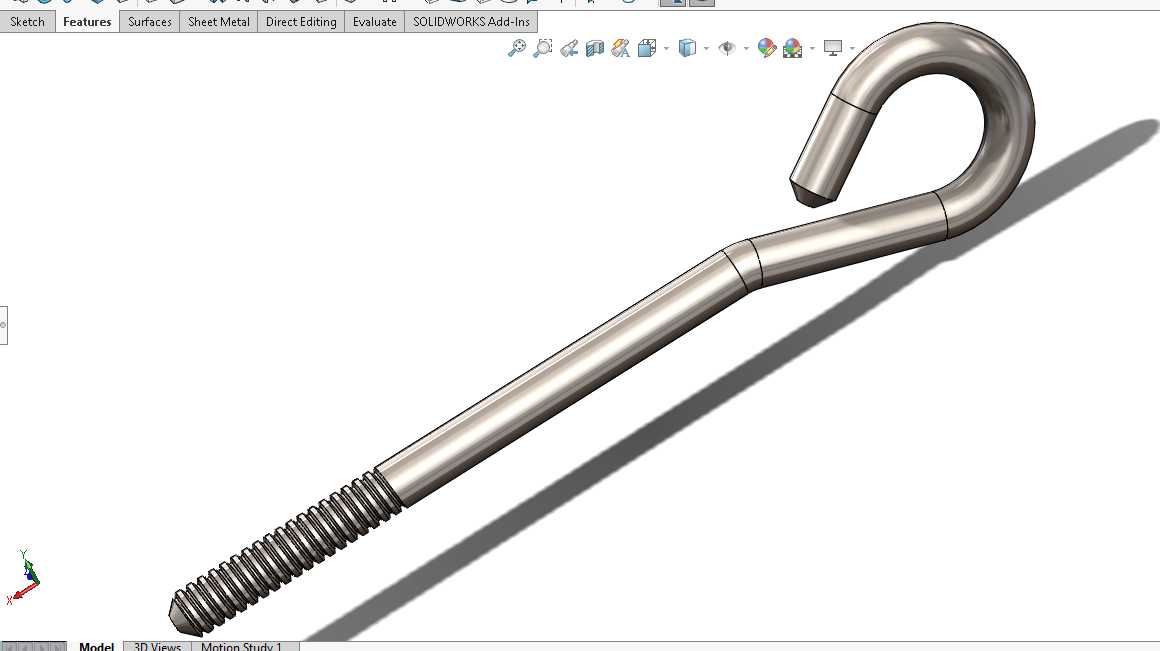The height and width of the screenshot is (651, 1160).
Task: Open the Direct Editing tab
Action: [x=301, y=21]
